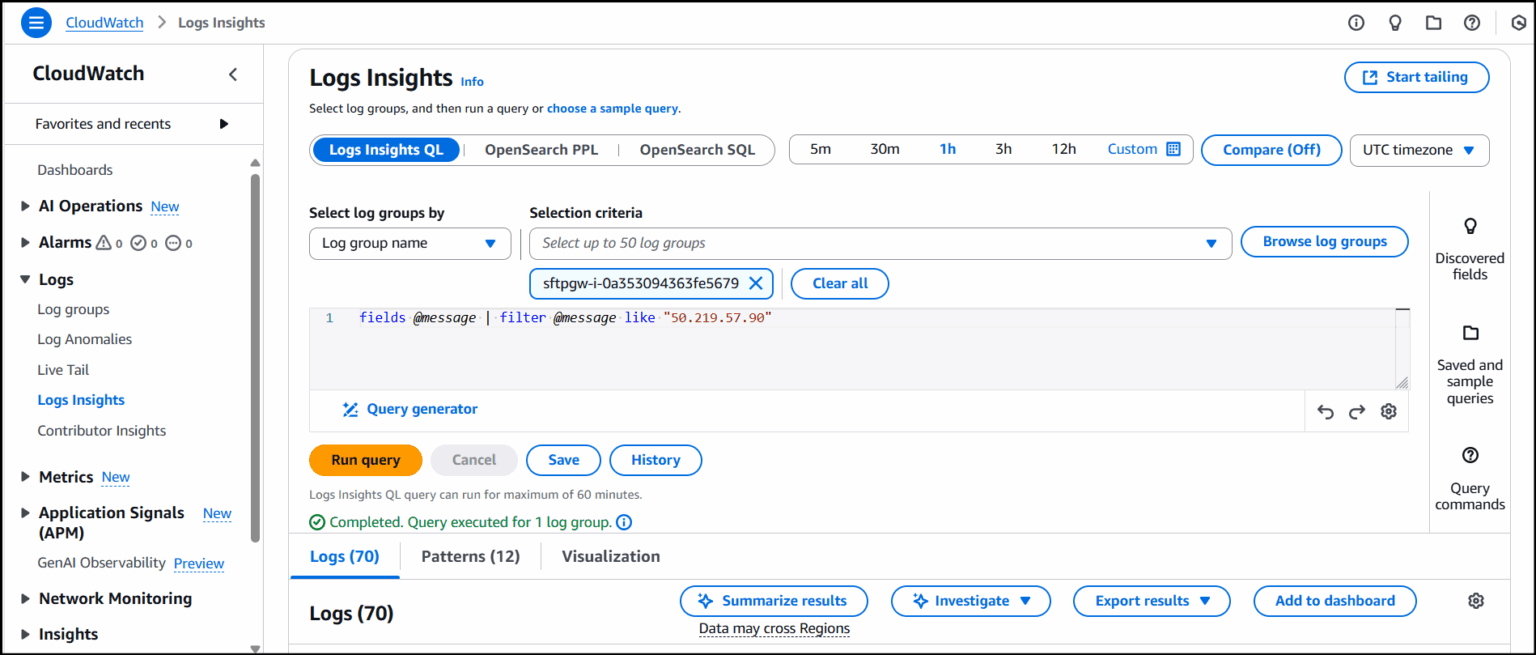This screenshot has width=1536, height=655.
Task: Open Live Tail from the sidebar
Action: [63, 369]
